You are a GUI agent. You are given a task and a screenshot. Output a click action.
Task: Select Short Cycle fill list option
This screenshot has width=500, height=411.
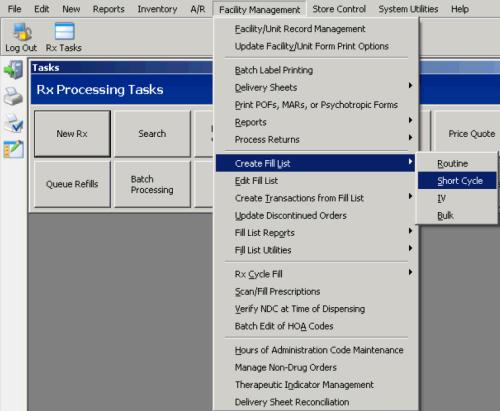(457, 181)
